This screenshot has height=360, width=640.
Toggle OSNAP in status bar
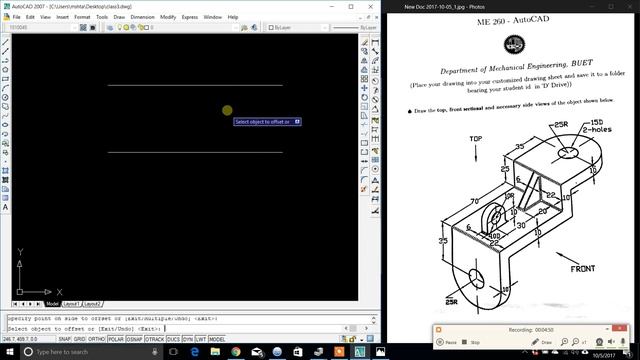(134, 339)
